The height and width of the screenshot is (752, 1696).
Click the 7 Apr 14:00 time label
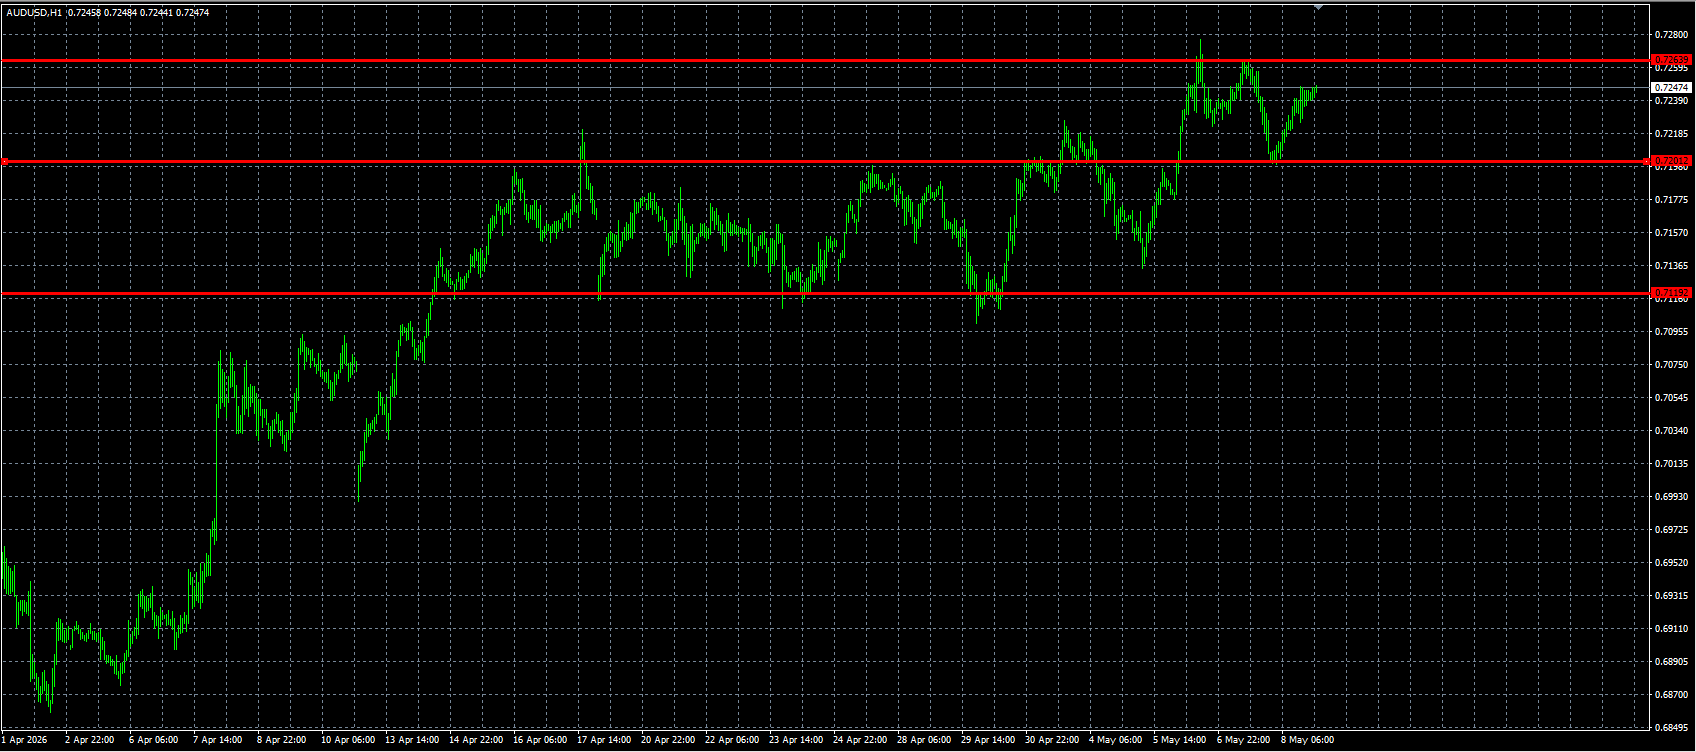point(217,740)
